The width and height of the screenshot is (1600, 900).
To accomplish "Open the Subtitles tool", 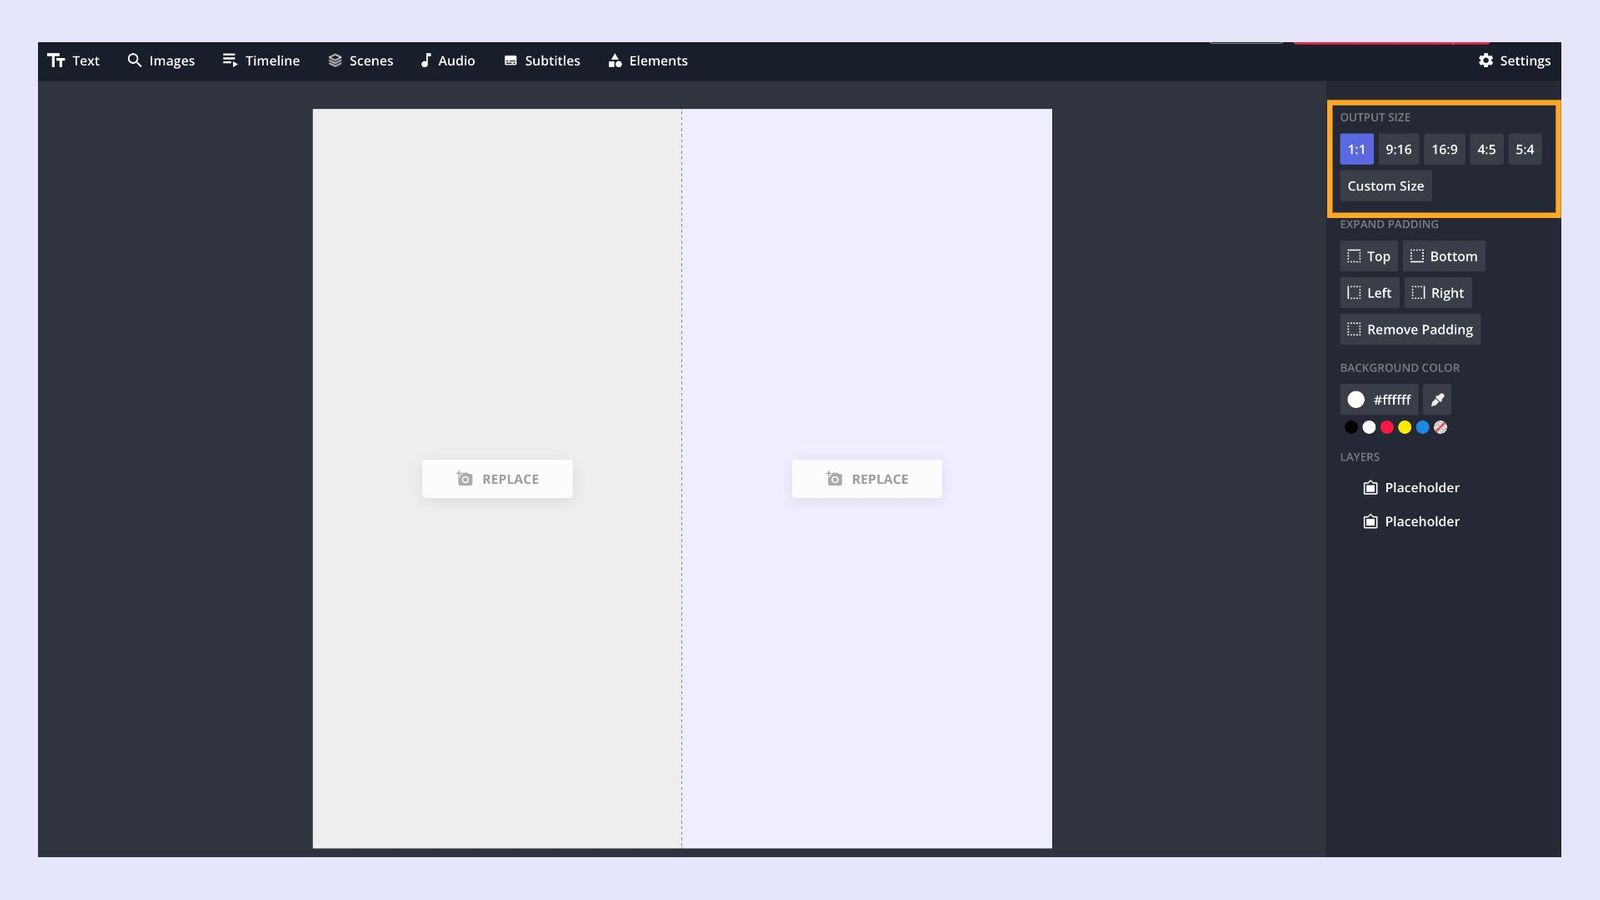I will (x=541, y=60).
